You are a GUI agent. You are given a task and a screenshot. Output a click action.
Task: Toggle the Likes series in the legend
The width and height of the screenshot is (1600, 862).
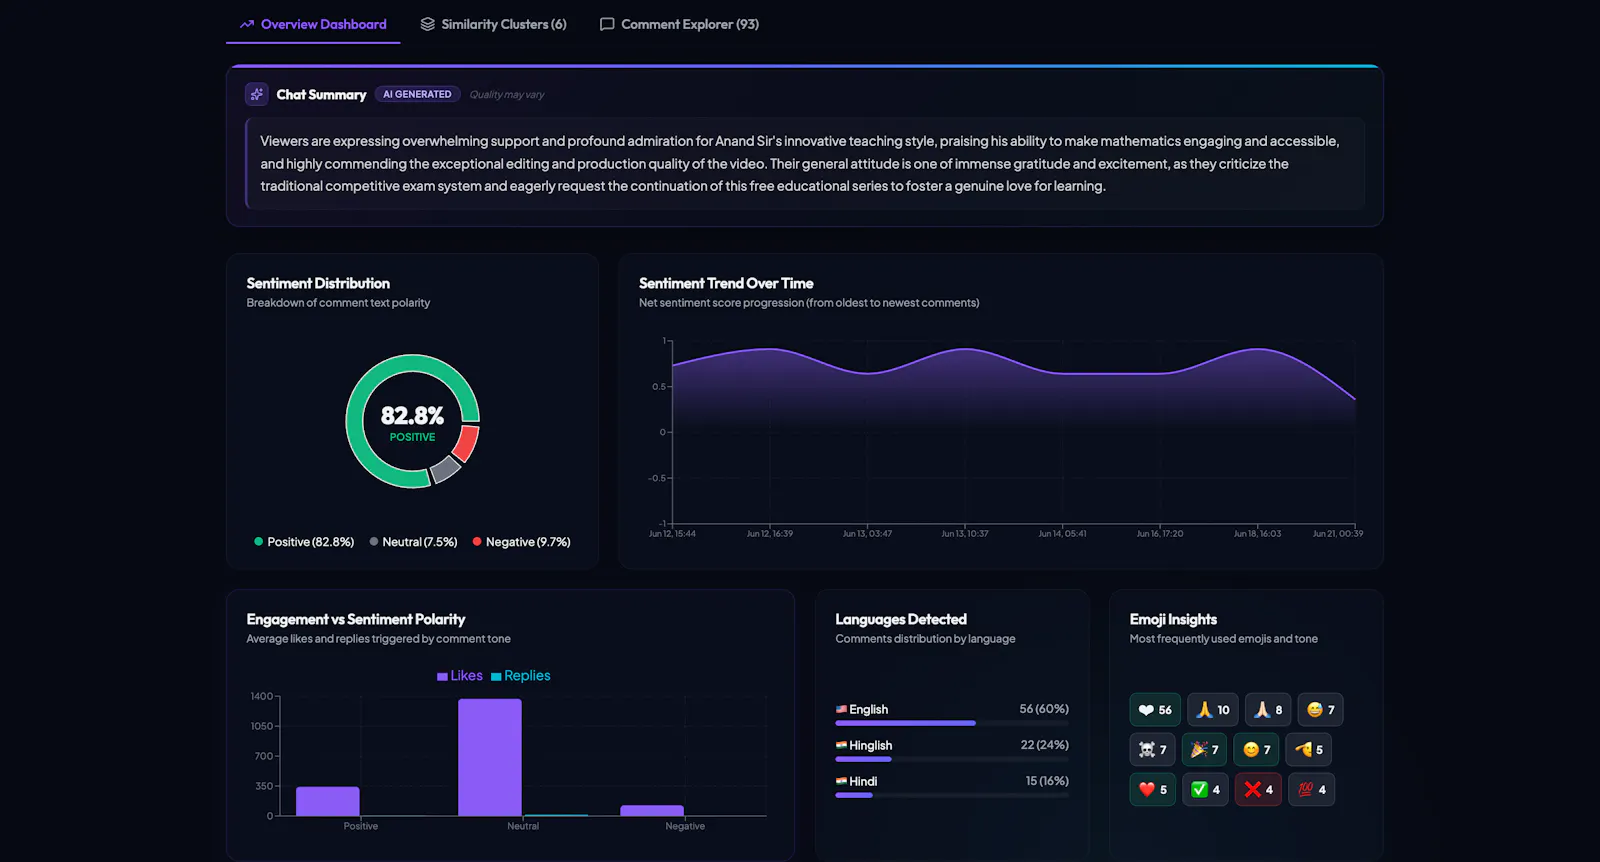pyautogui.click(x=460, y=676)
